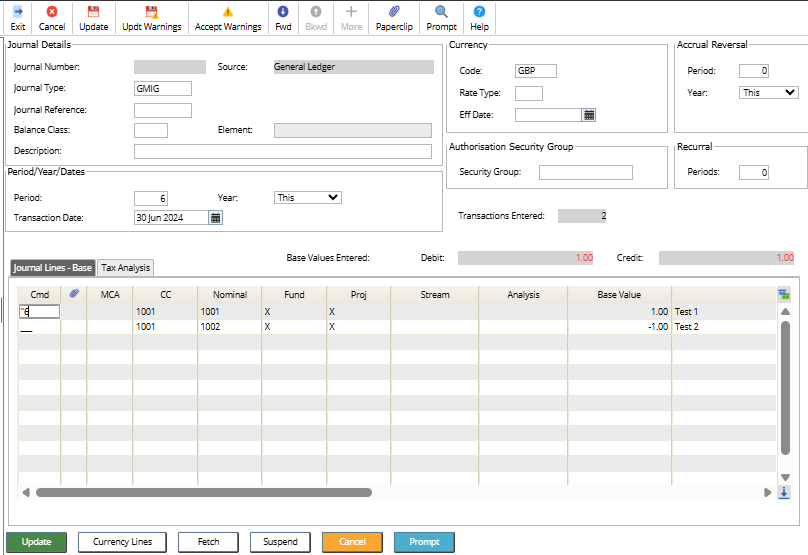Click the Currency Lines button
The image size is (808, 555).
coord(123,542)
